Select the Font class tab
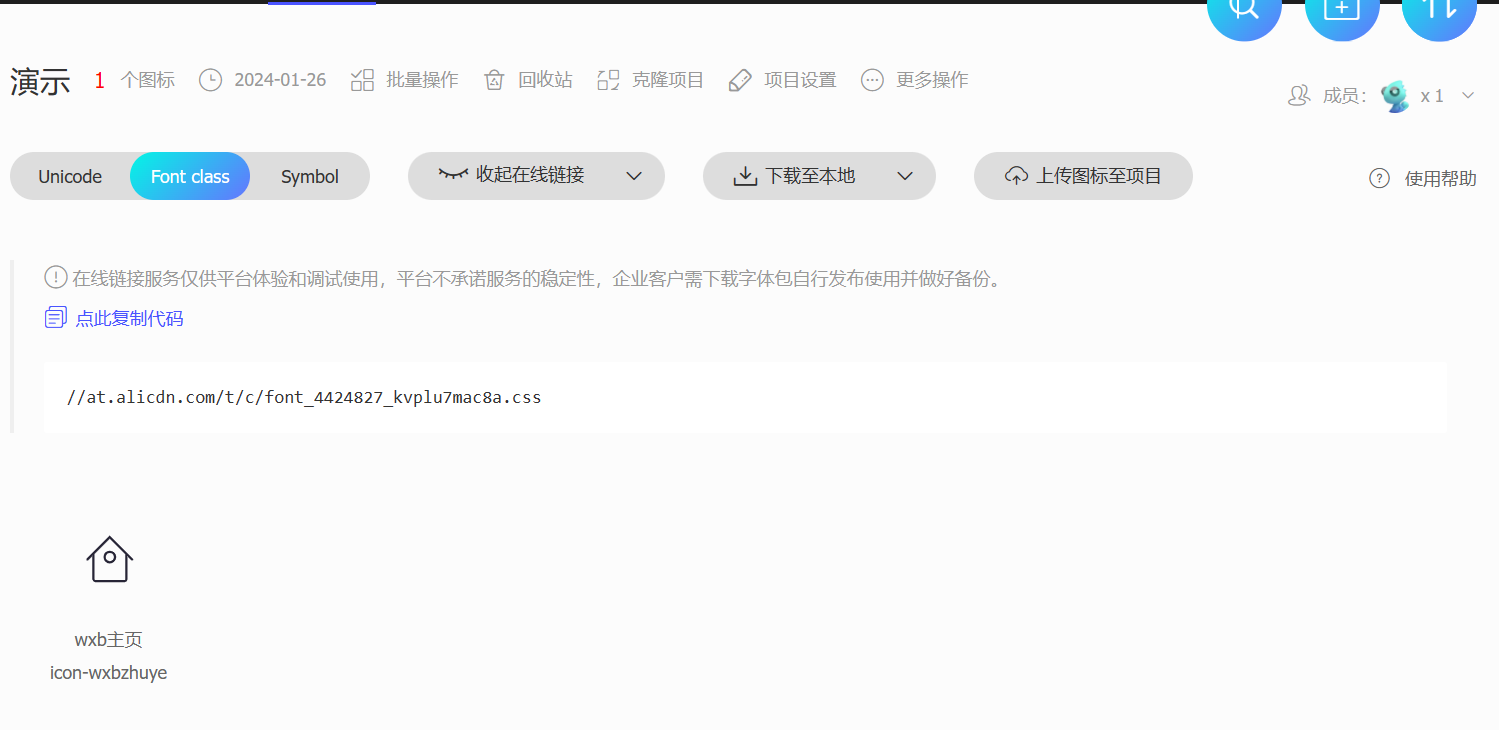 click(x=190, y=176)
